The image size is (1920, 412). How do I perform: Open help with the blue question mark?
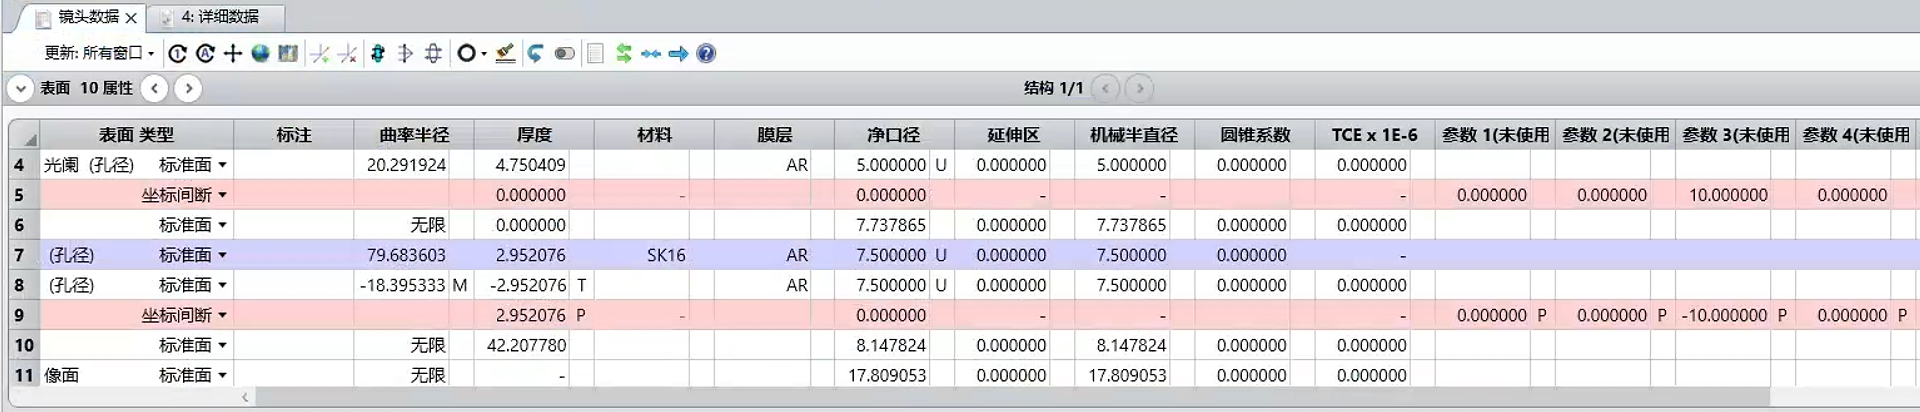coord(706,54)
